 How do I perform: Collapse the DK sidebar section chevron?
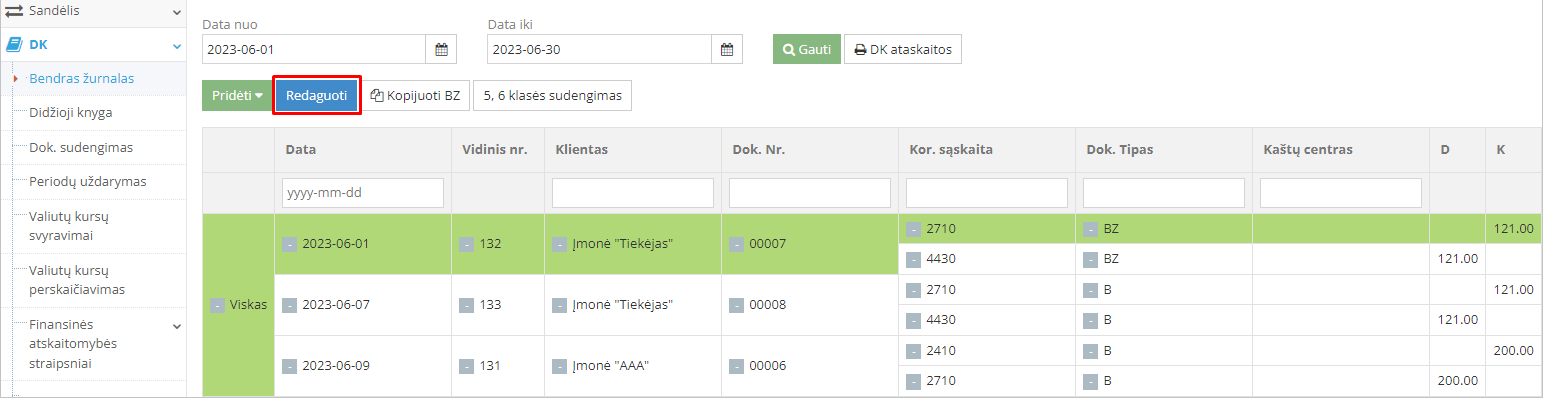(177, 45)
